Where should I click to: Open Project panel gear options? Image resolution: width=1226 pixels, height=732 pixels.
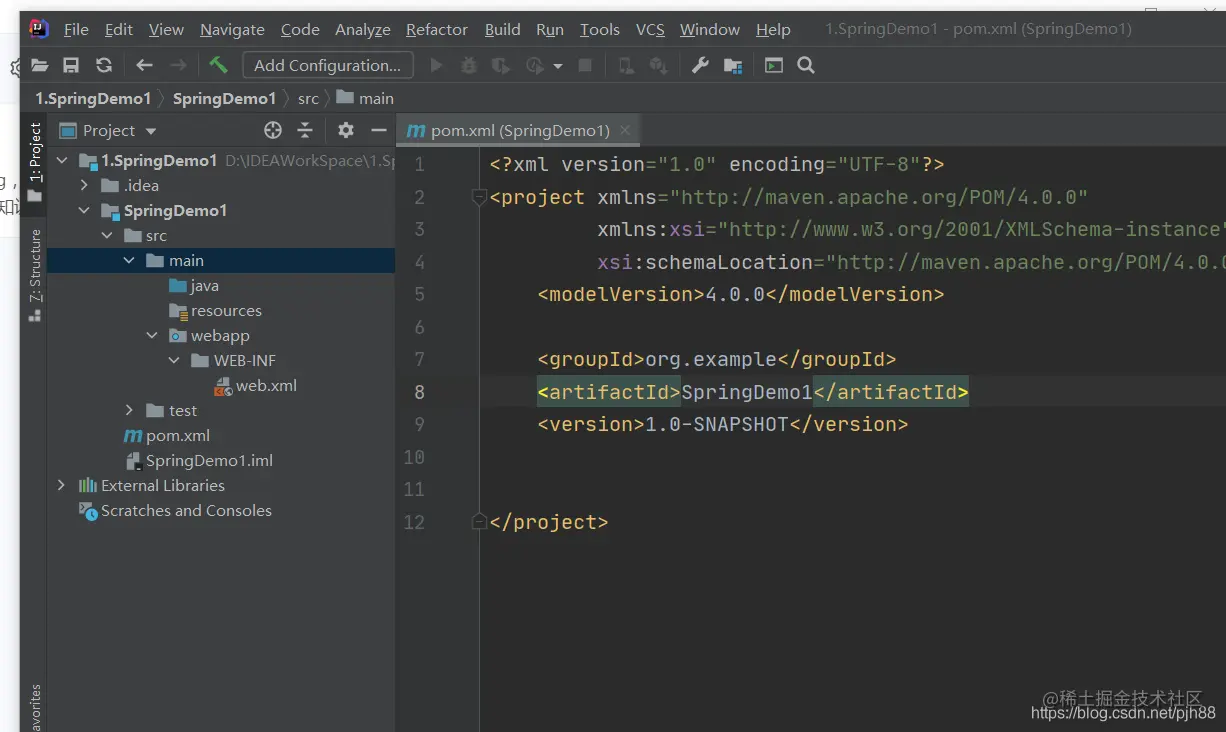pyautogui.click(x=346, y=130)
